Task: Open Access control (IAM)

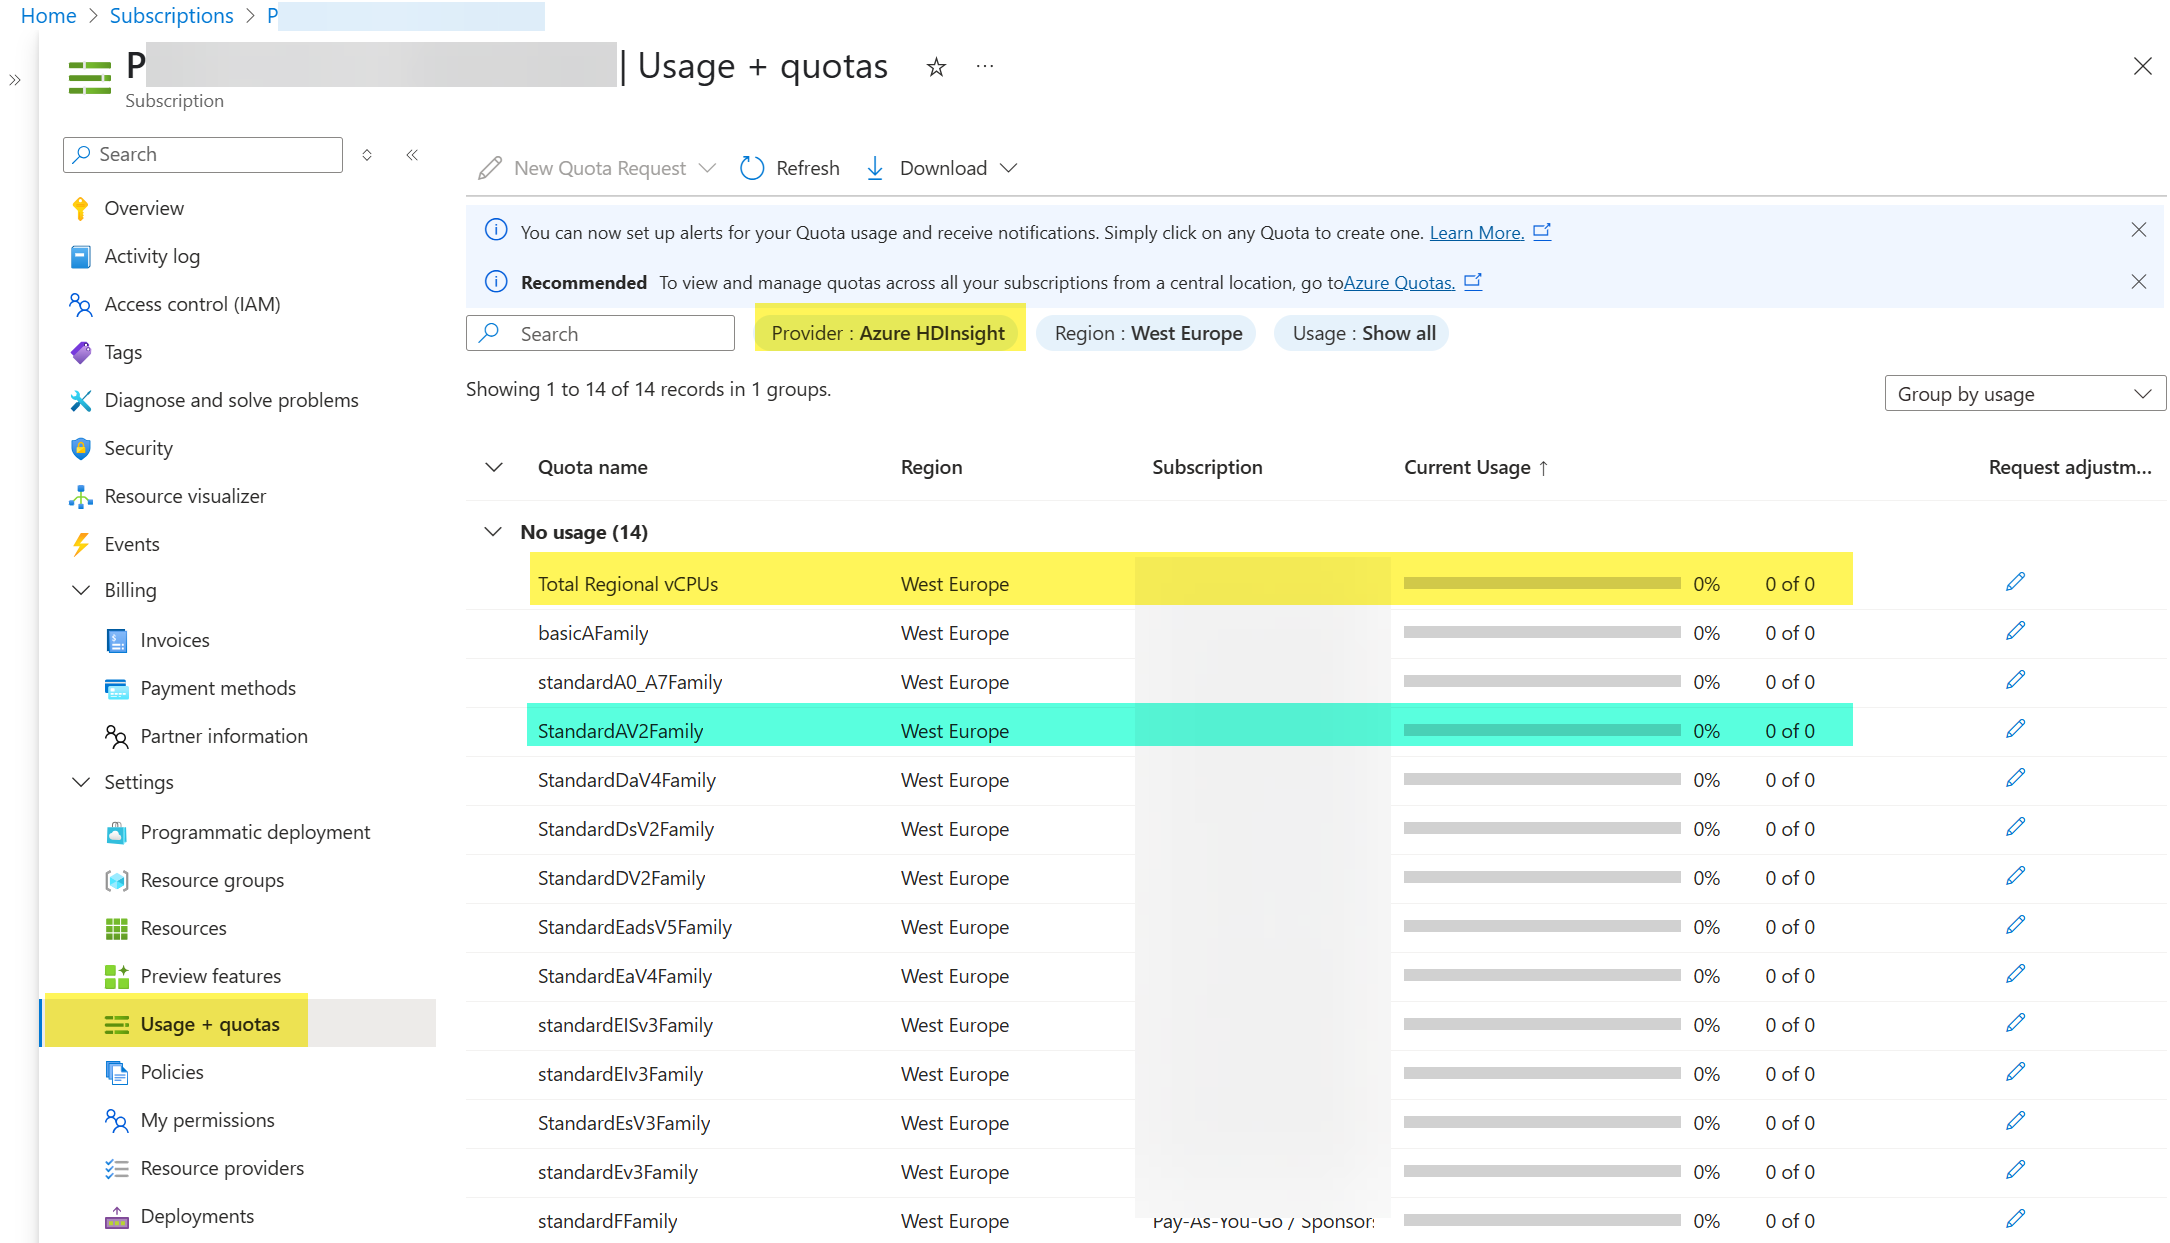Action: (x=192, y=304)
